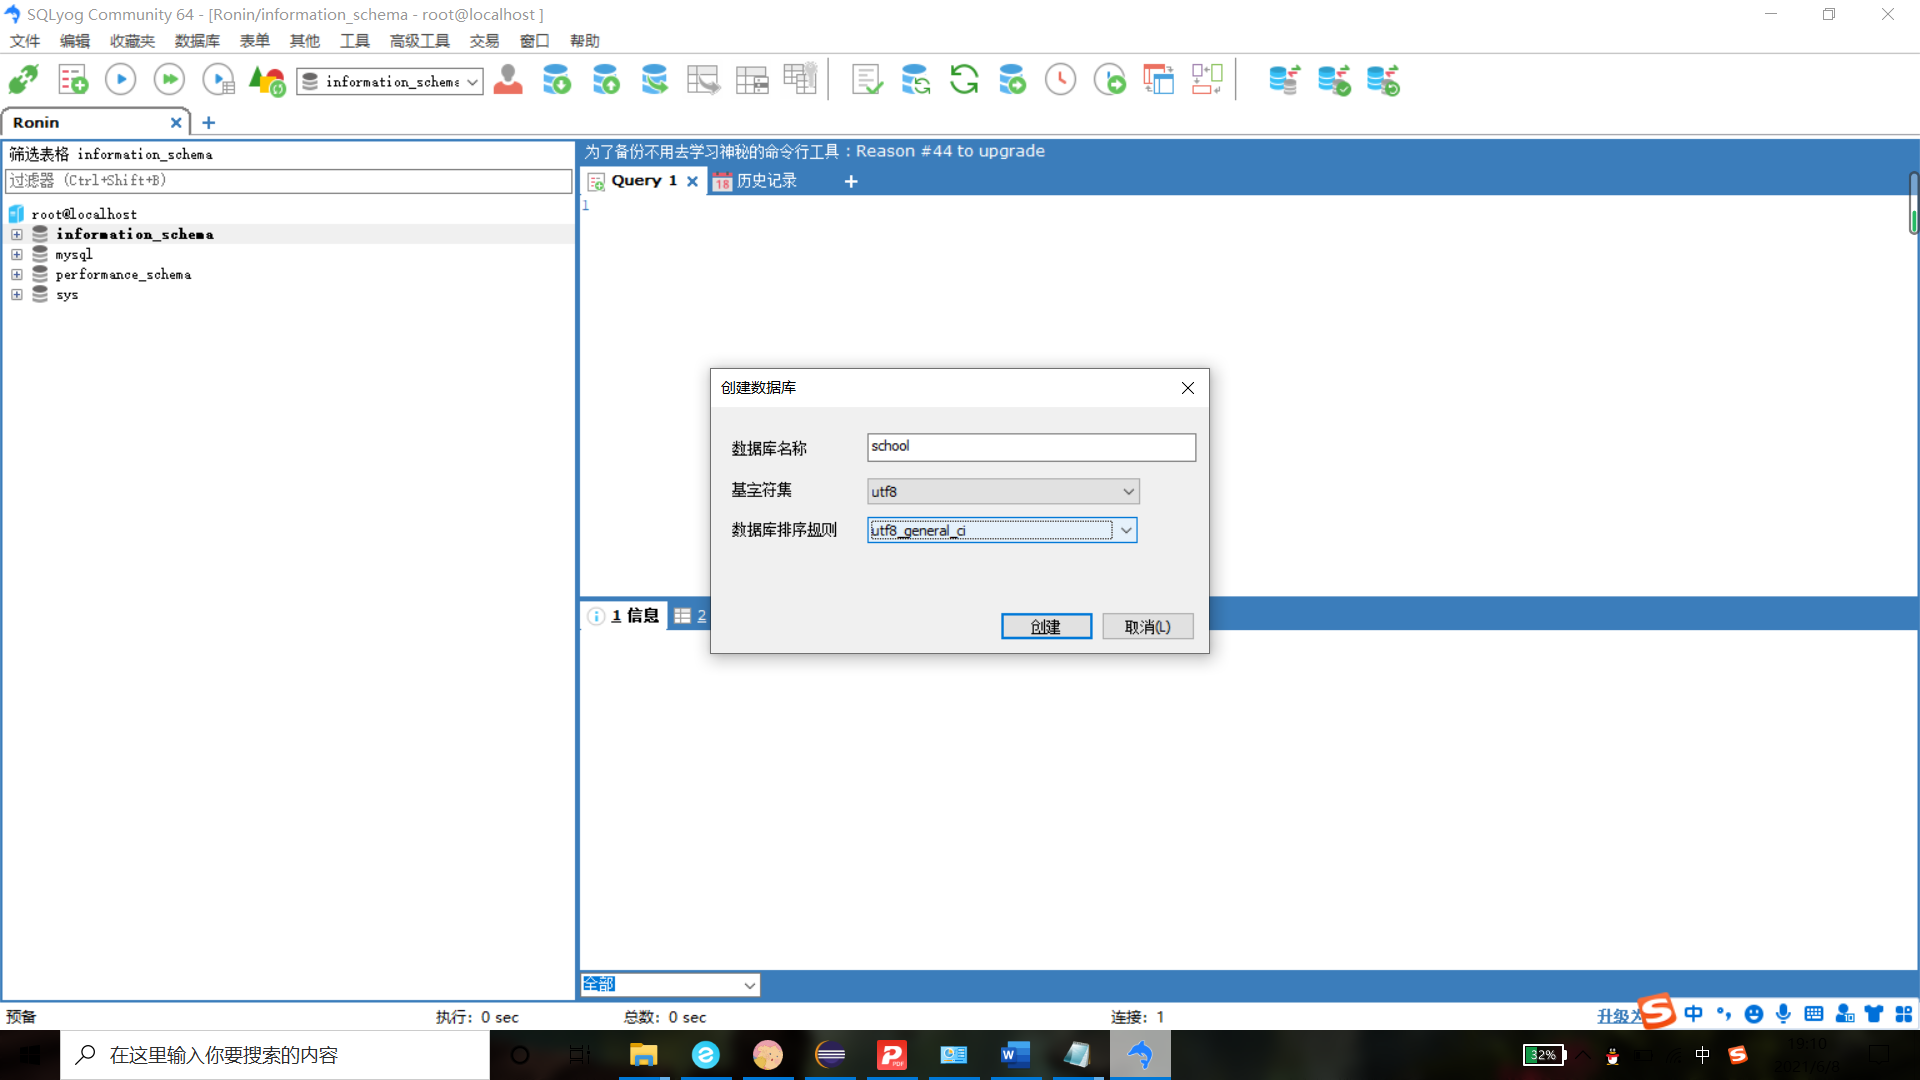This screenshot has width=1920, height=1080.
Task: Click the green refresh arrows toolbar icon
Action: pos(964,80)
